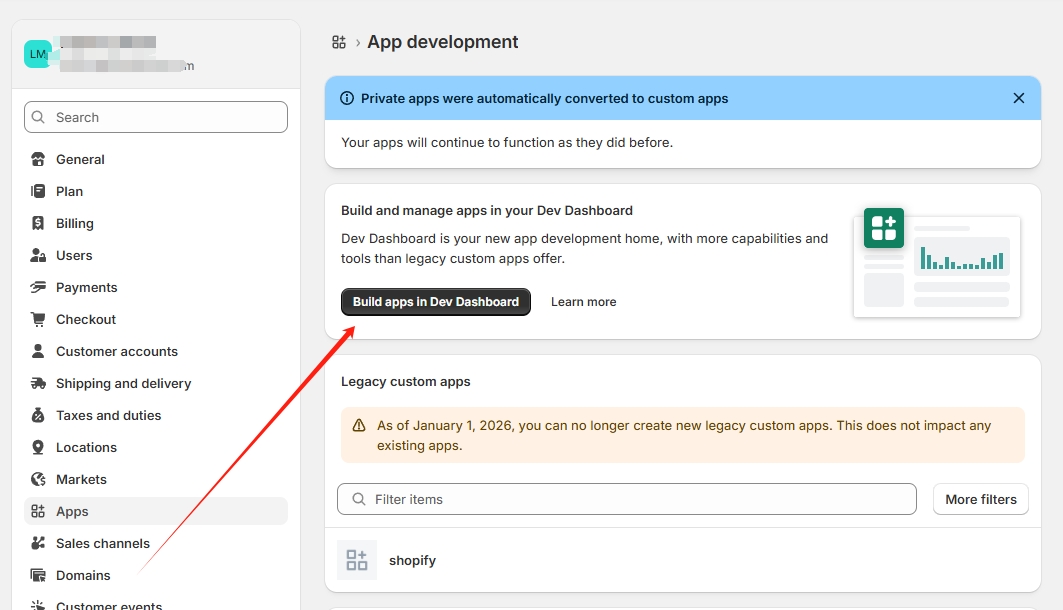1063x610 pixels.
Task: Click the Locations pin icon
Action: 38,448
